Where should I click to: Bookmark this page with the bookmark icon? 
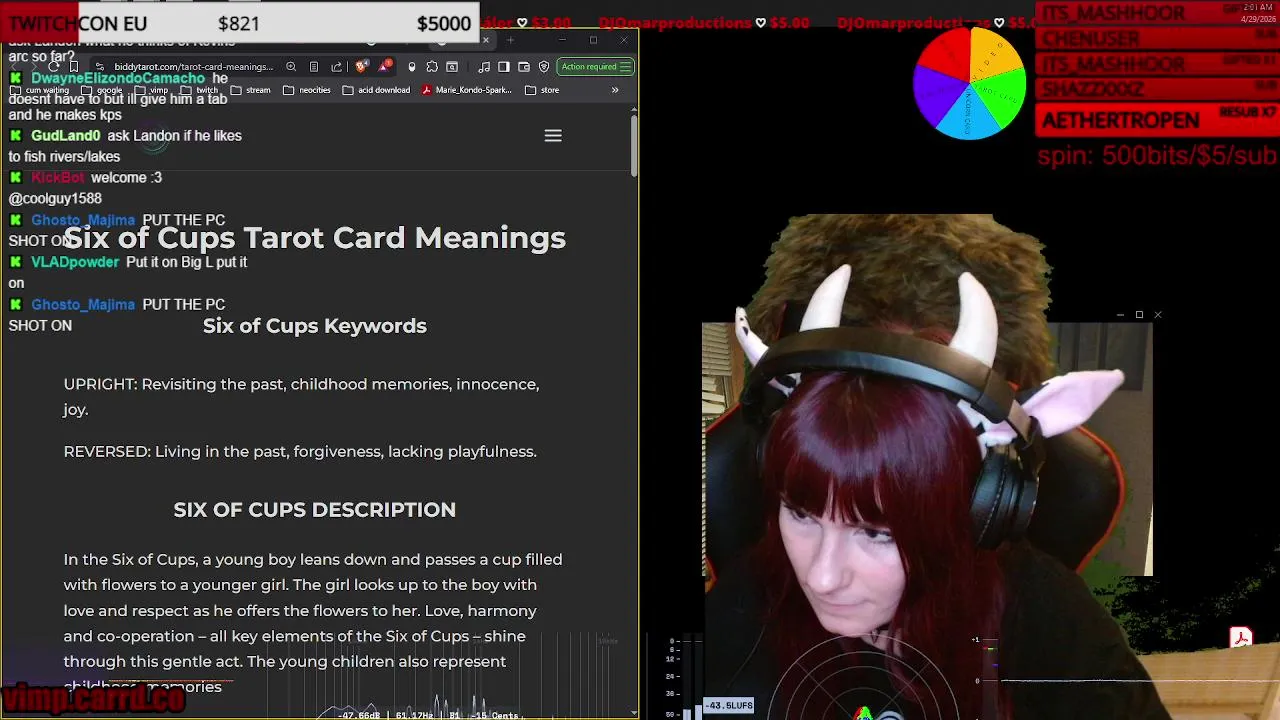tap(74, 67)
